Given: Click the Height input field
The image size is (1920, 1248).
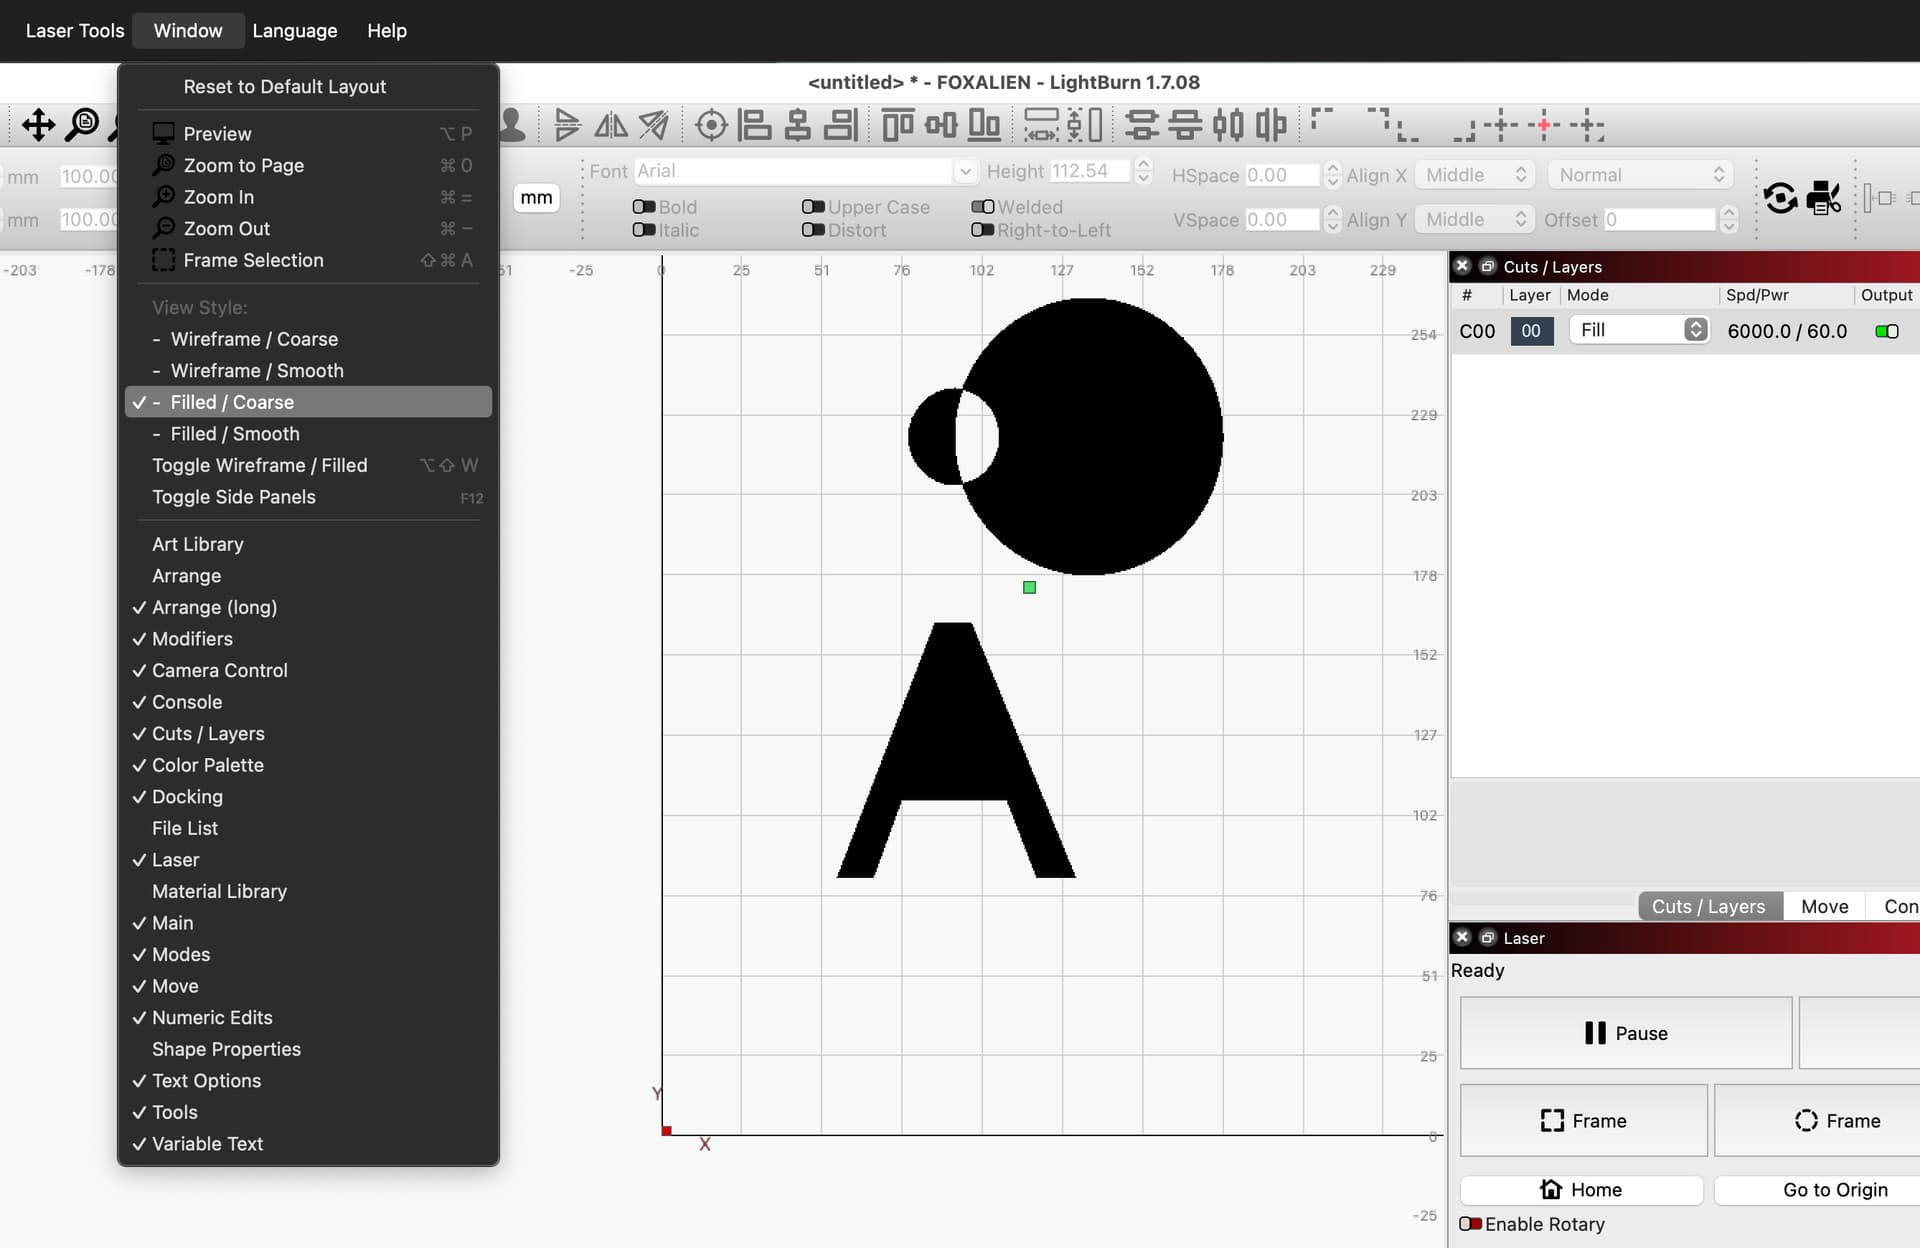Looking at the screenshot, I should 1090,171.
